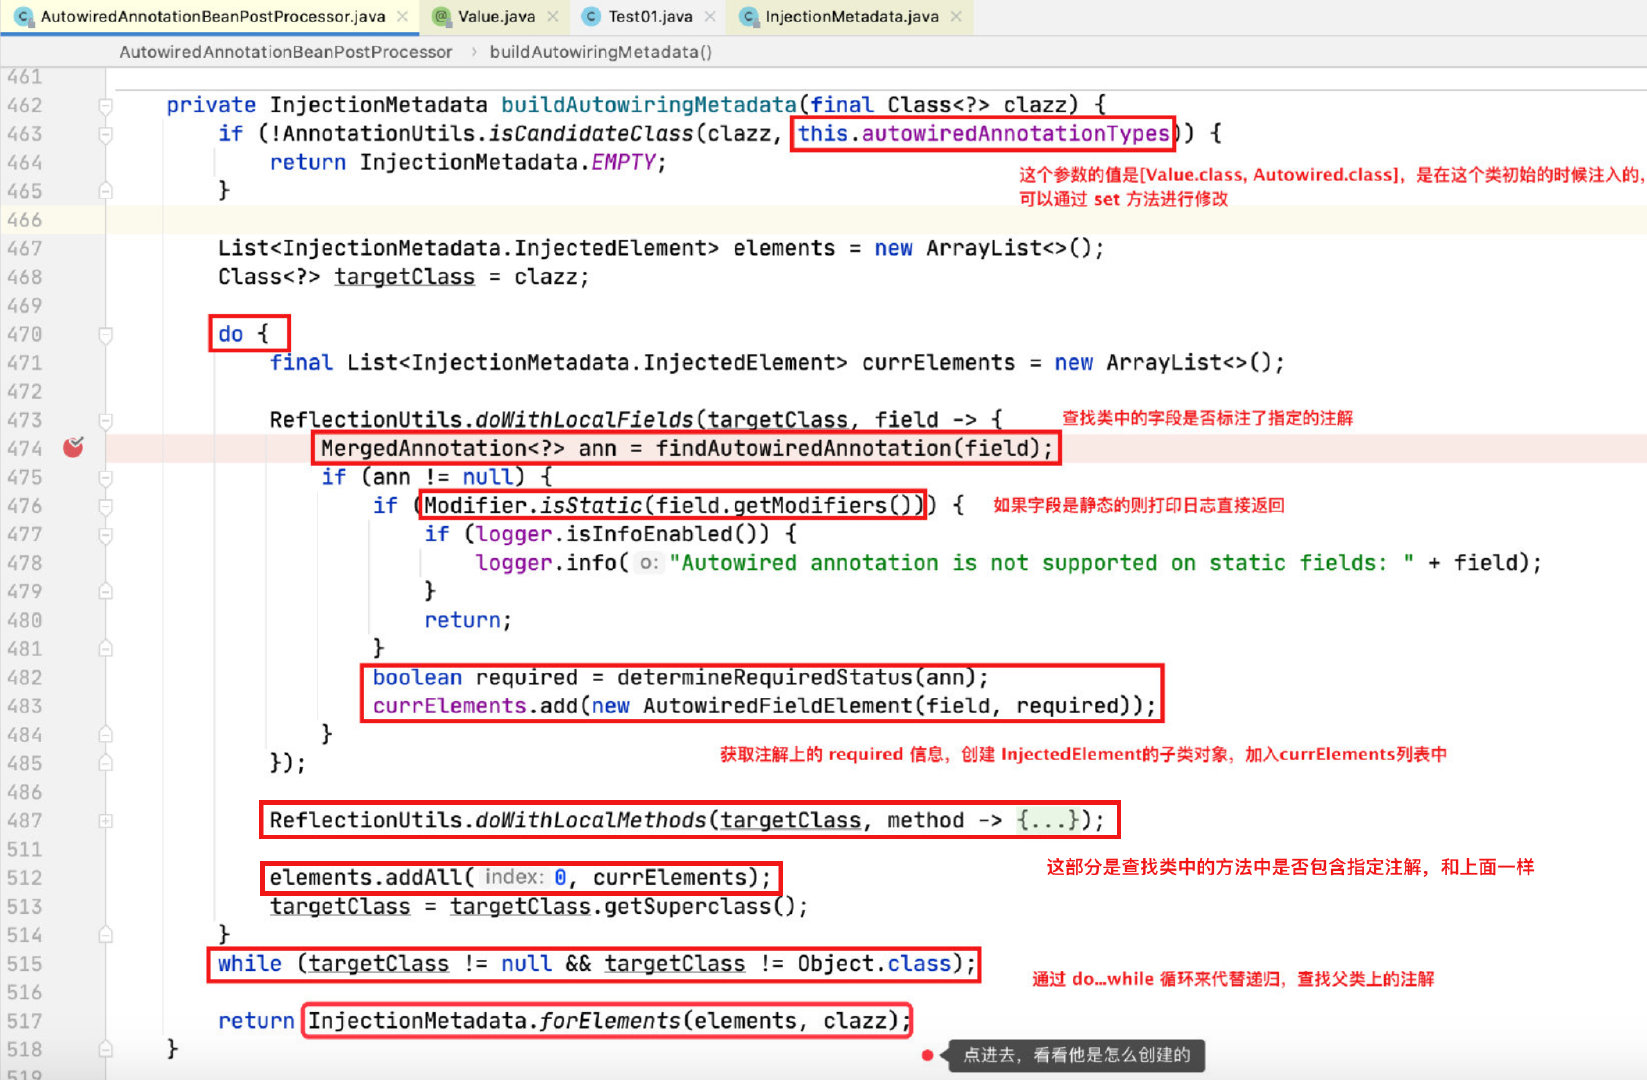Click the fold end marker at line 481
Viewport: 1647px width, 1080px height.
point(105,649)
